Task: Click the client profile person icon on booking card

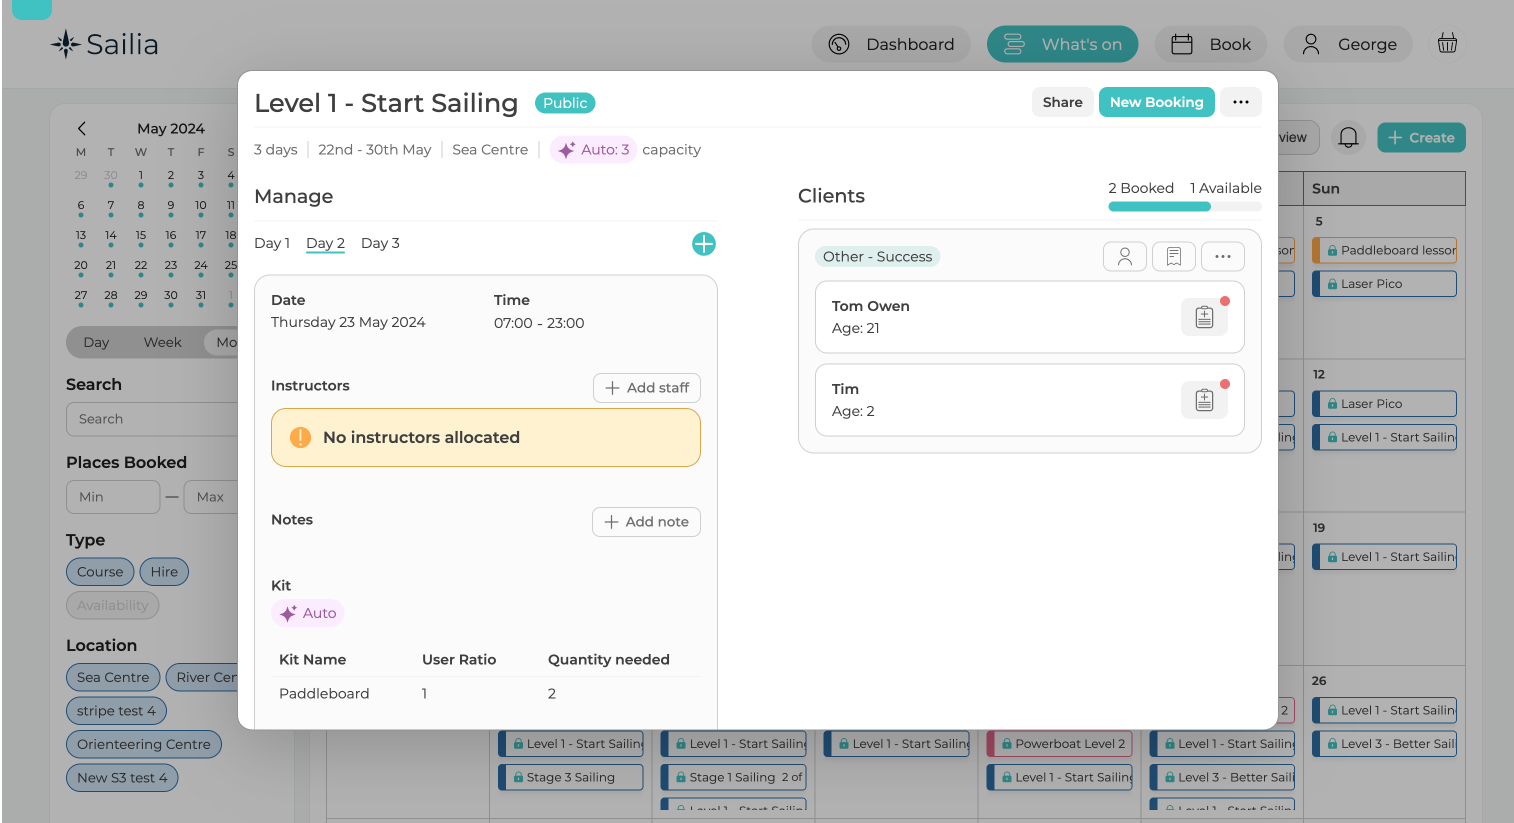Action: pos(1125,256)
